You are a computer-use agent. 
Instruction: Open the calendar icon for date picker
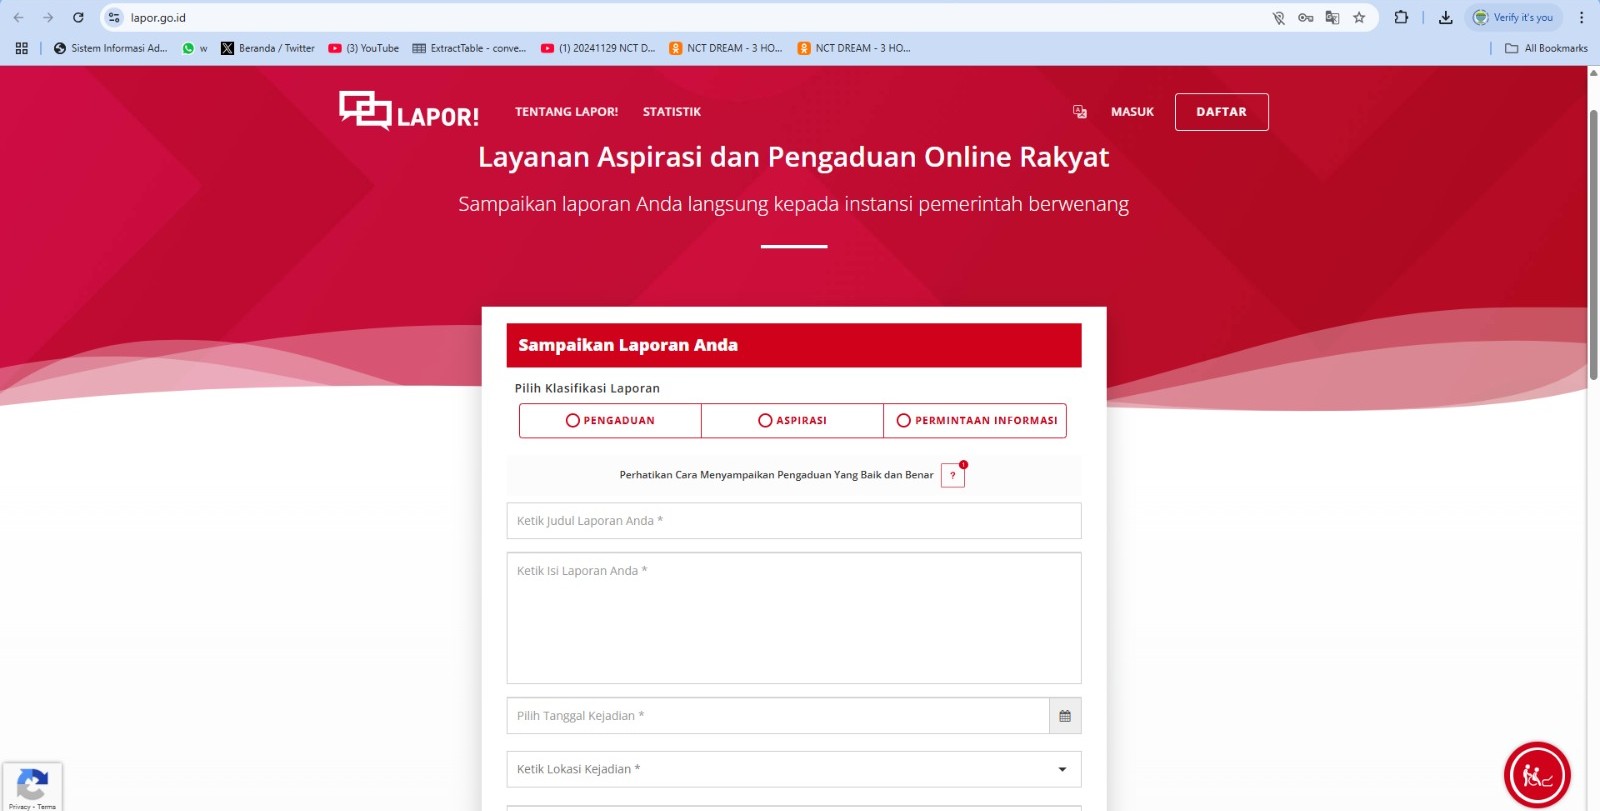pos(1065,716)
